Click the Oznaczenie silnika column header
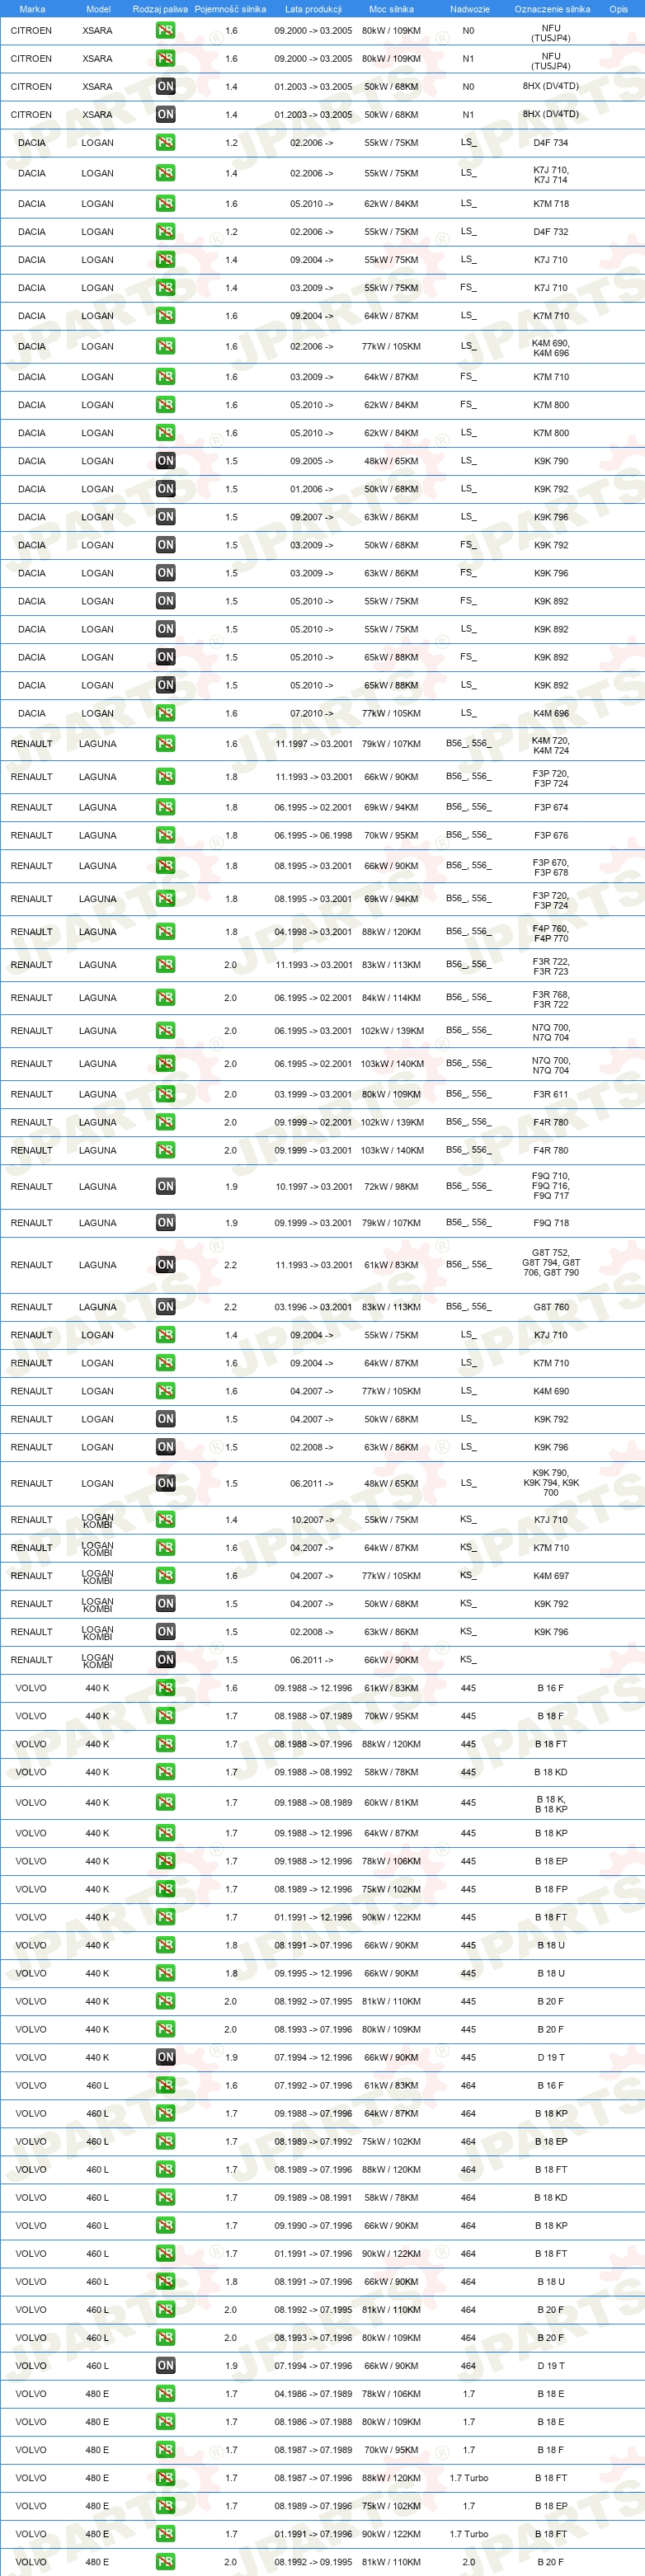This screenshot has width=645, height=2576. coord(552,9)
